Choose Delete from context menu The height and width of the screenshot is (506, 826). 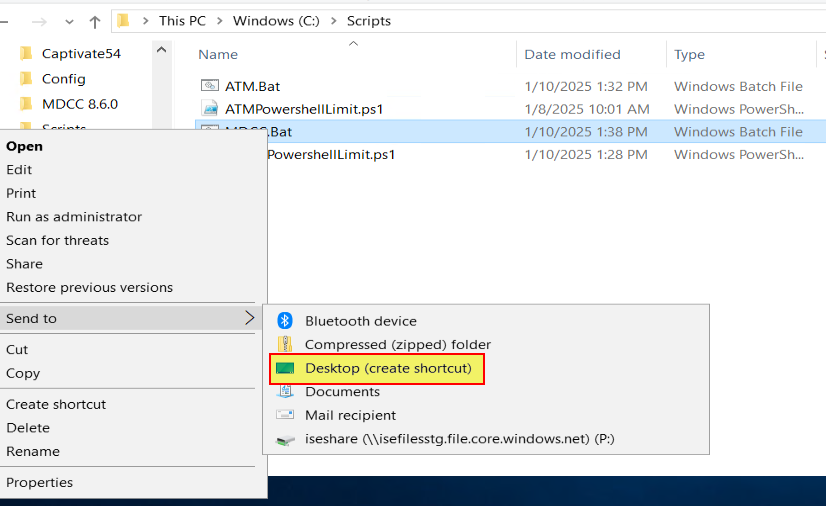[28, 428]
